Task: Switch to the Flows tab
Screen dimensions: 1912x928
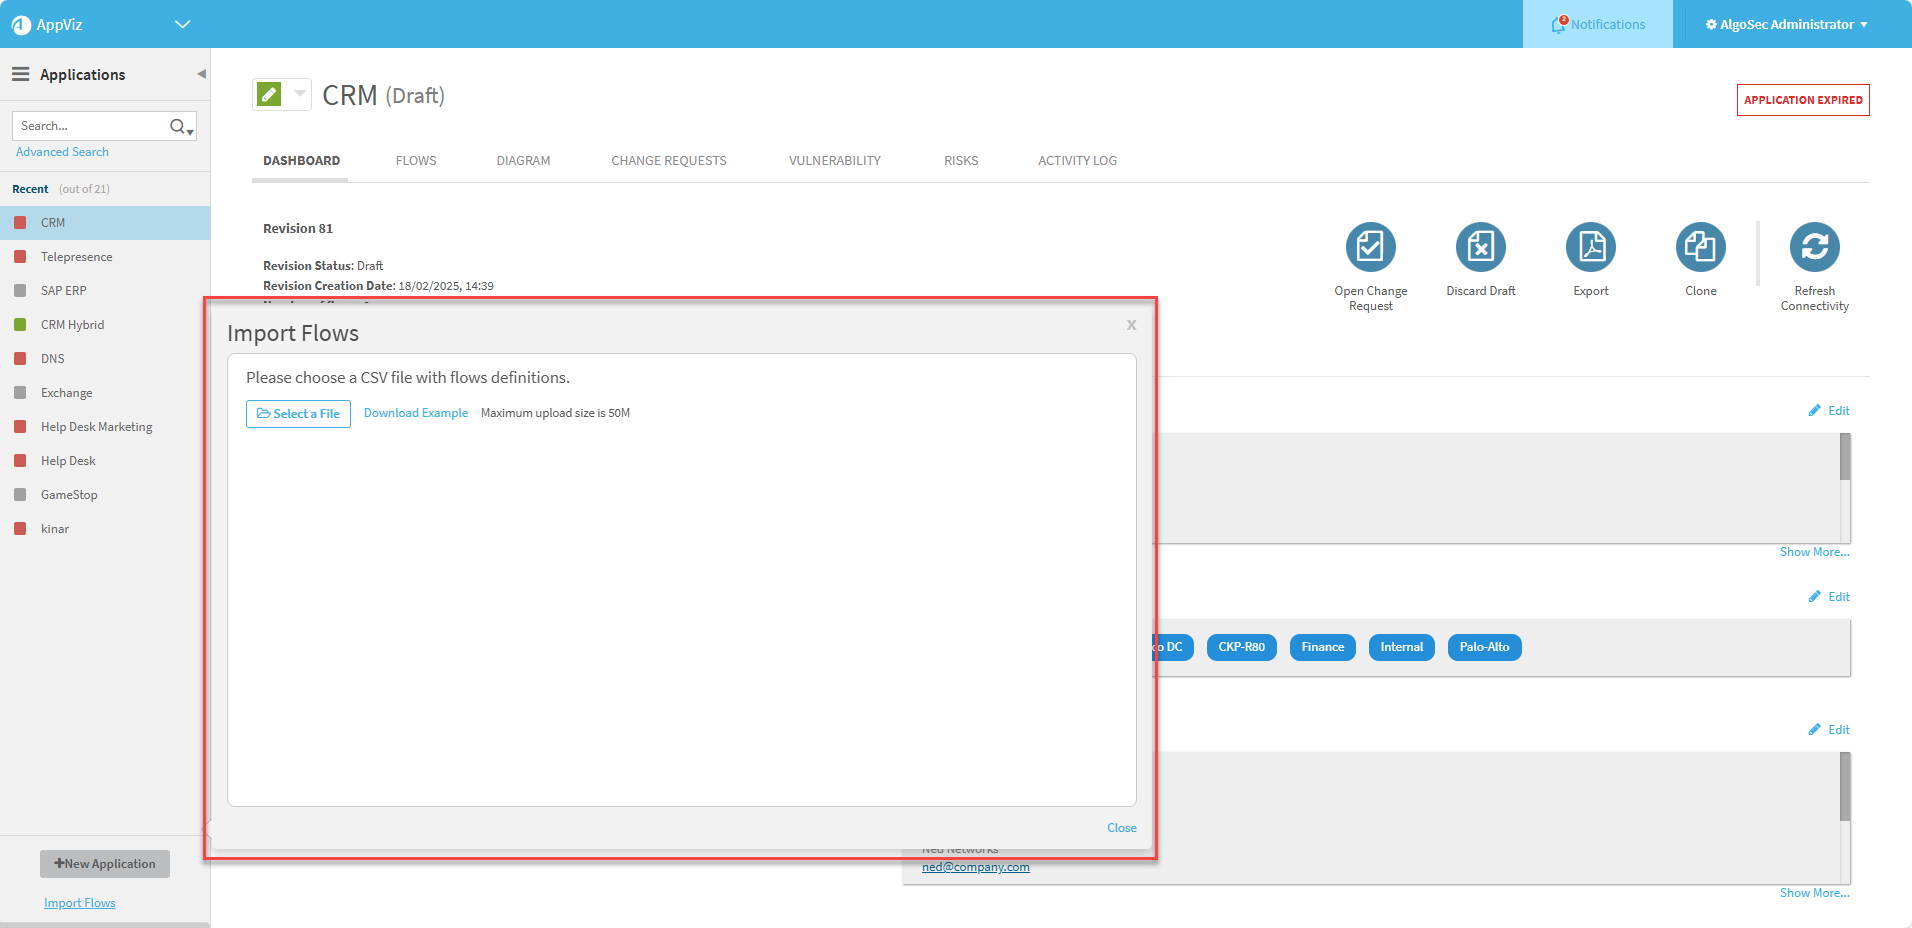Action: [416, 160]
